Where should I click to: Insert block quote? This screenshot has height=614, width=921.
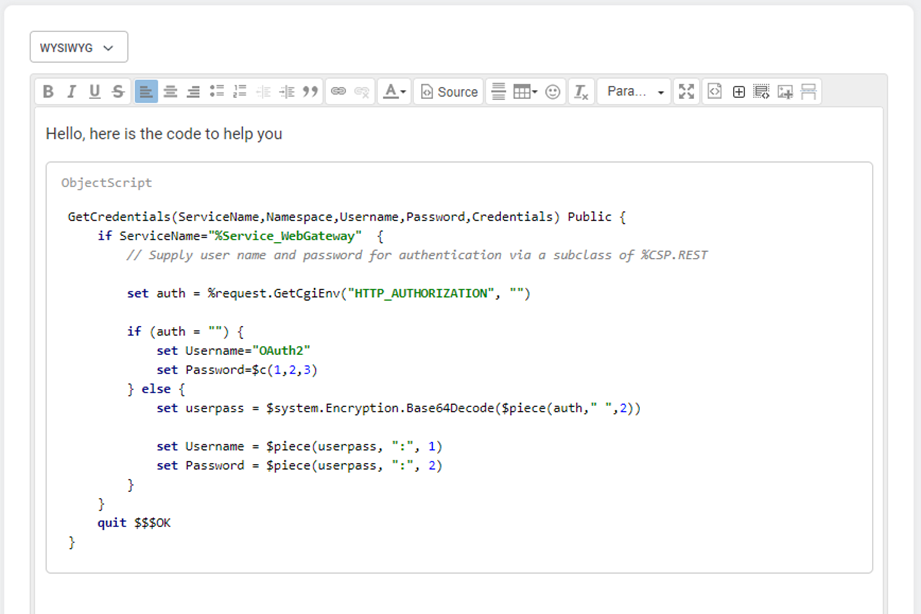coord(310,92)
